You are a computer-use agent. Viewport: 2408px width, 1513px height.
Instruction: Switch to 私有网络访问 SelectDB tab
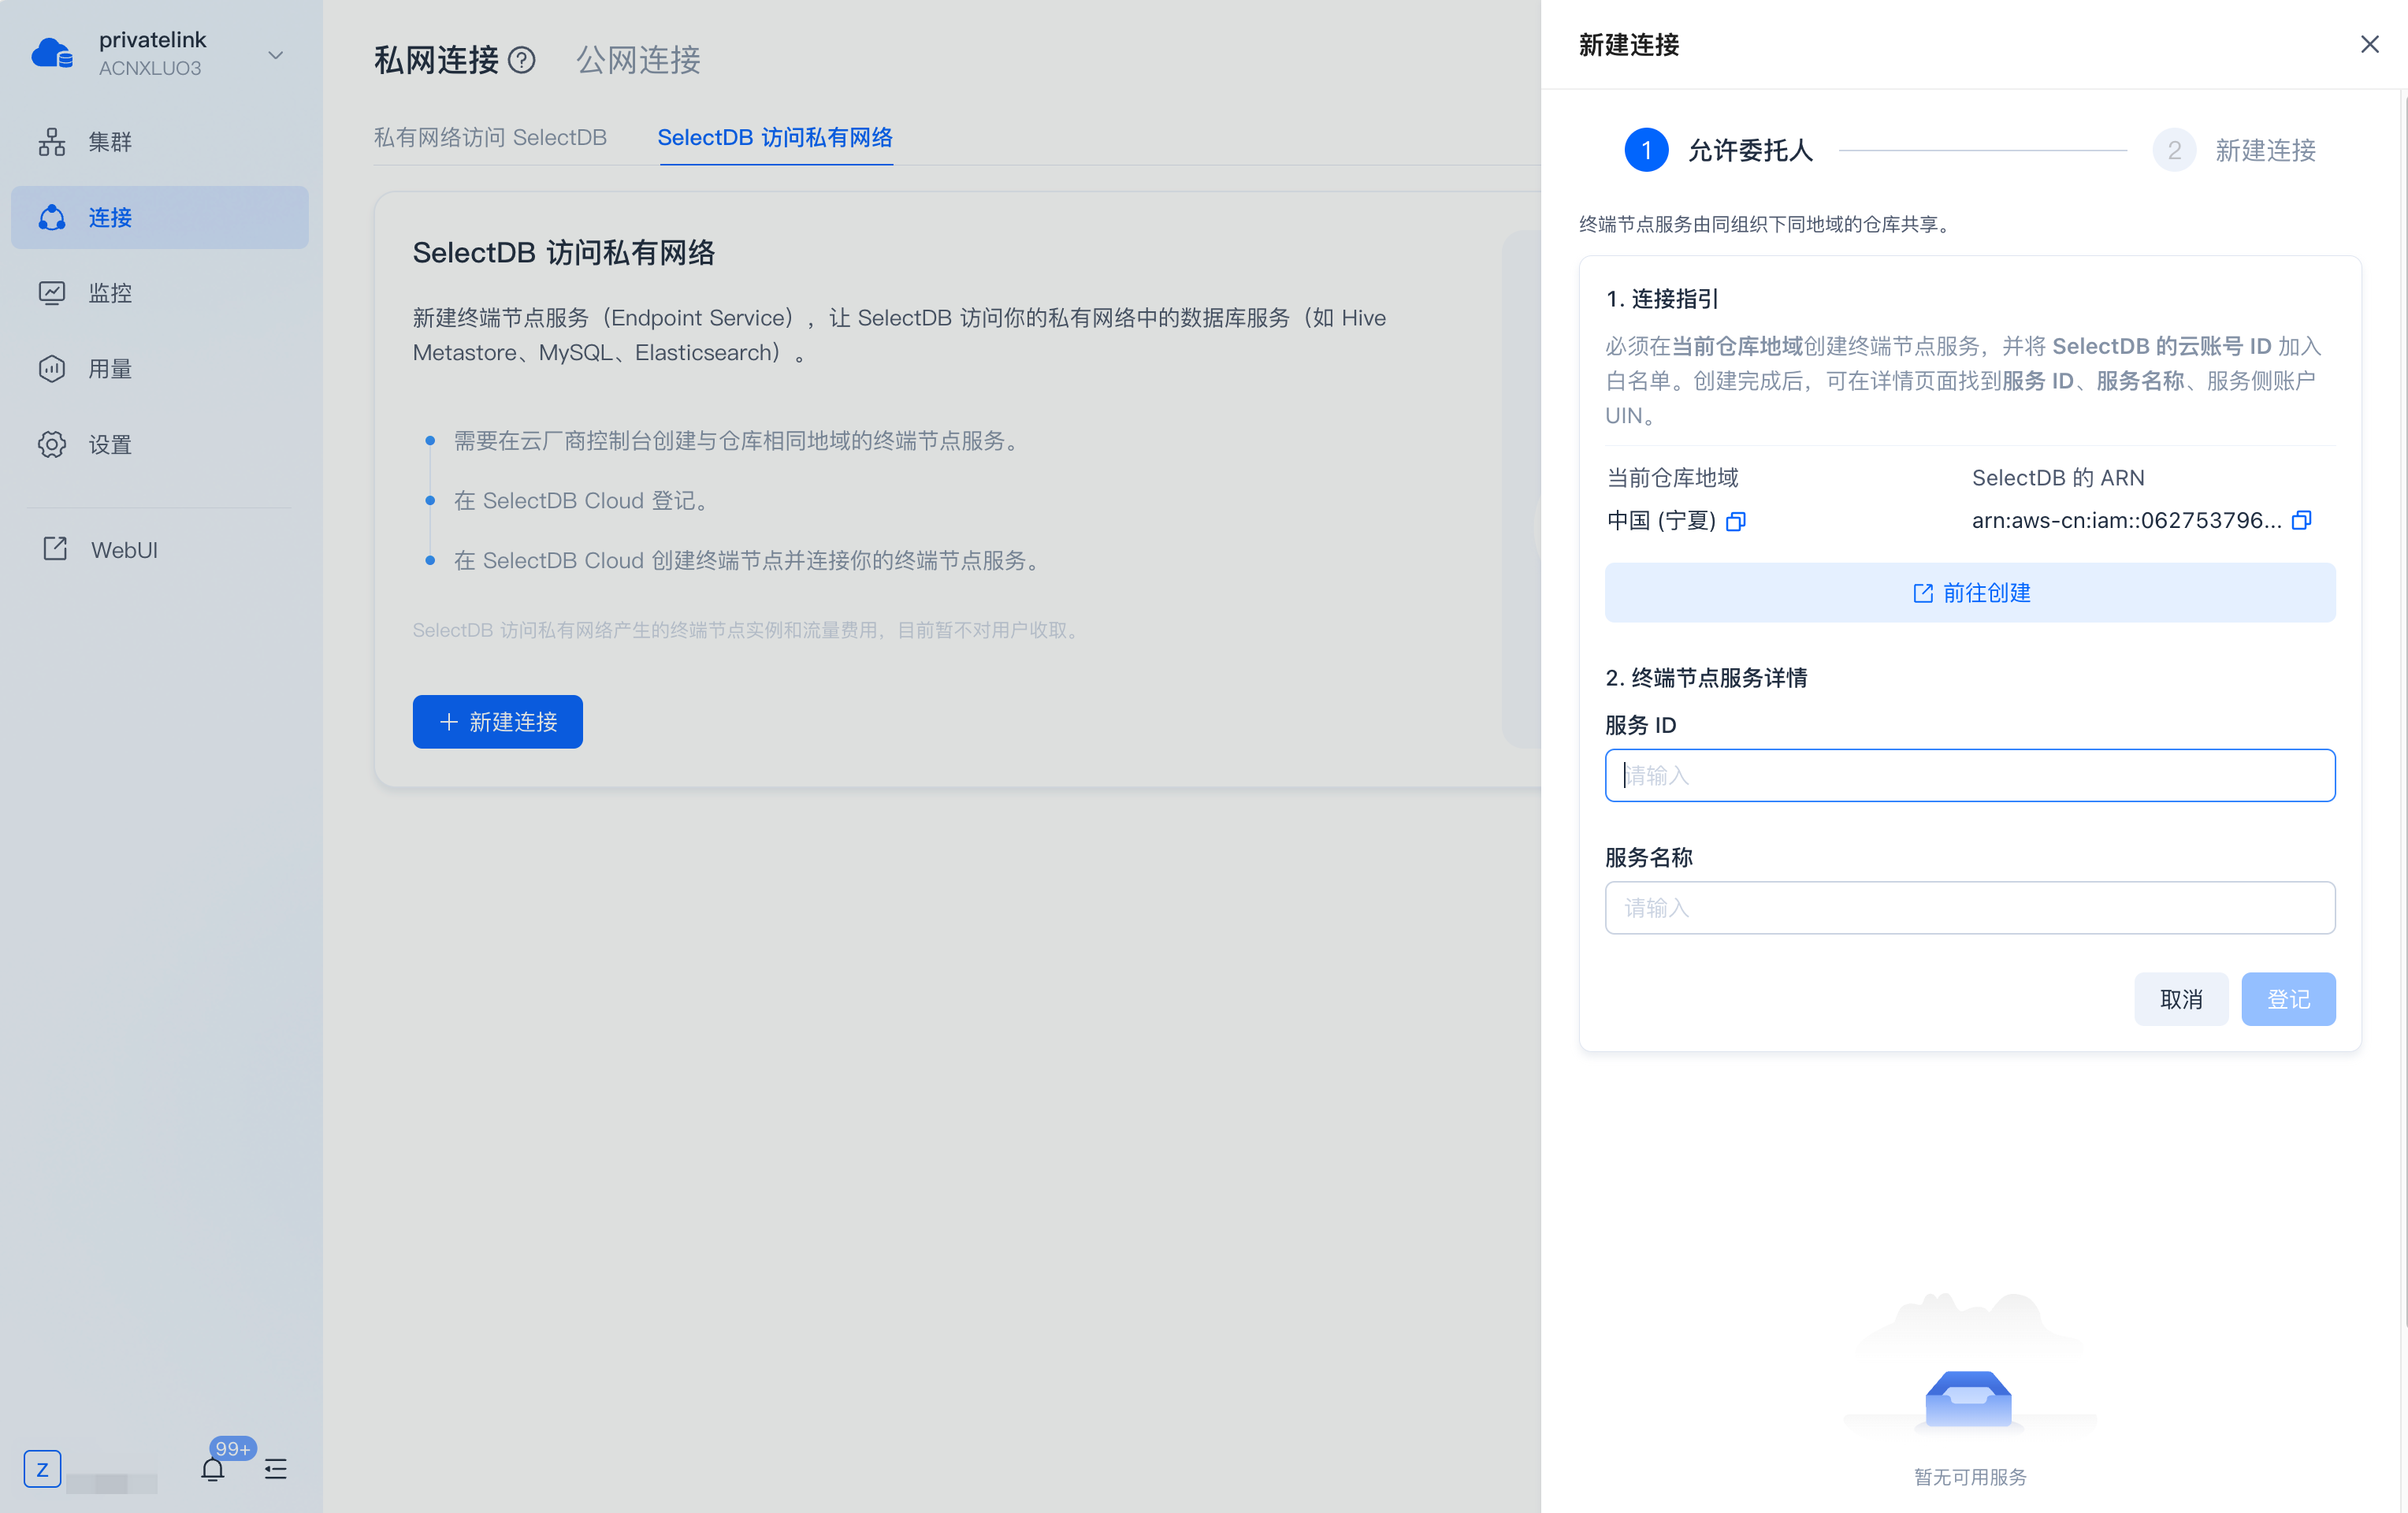pyautogui.click(x=490, y=137)
